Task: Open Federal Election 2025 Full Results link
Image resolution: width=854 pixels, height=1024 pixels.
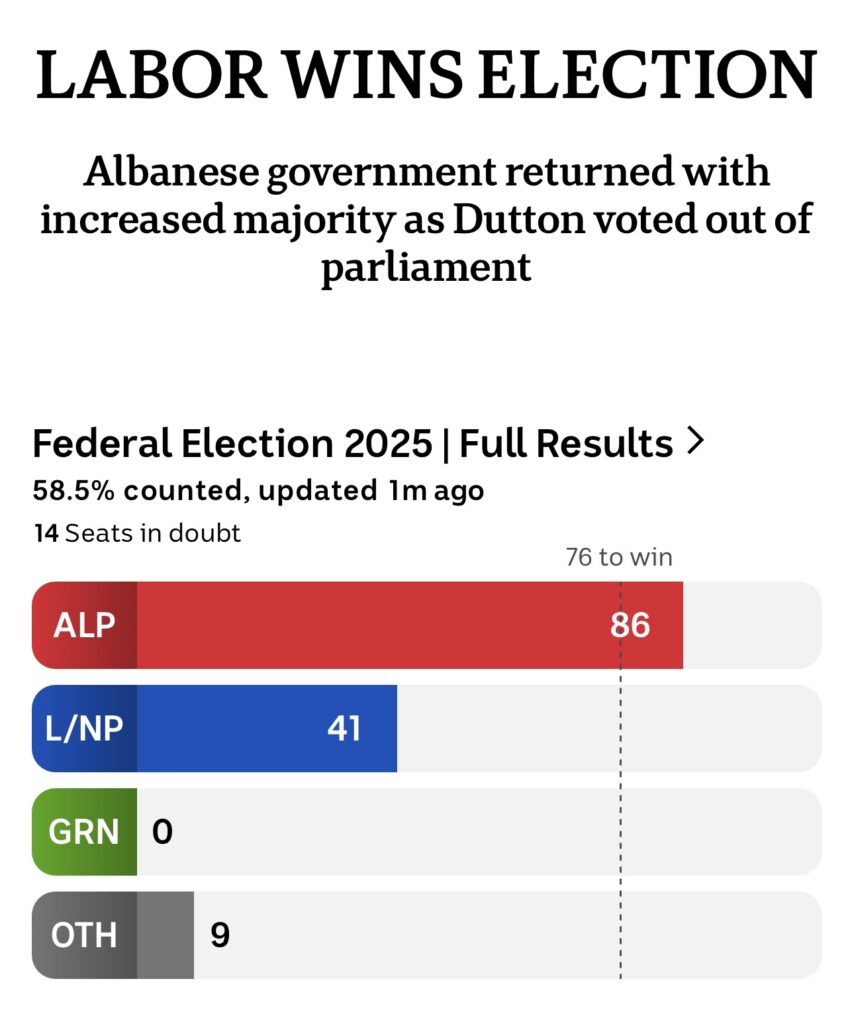Action: [368, 443]
